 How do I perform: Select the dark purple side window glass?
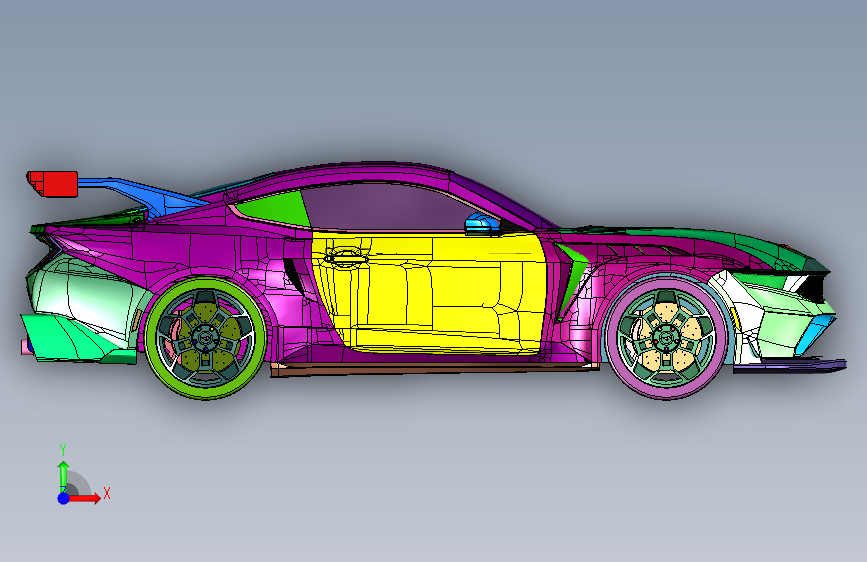point(387,207)
